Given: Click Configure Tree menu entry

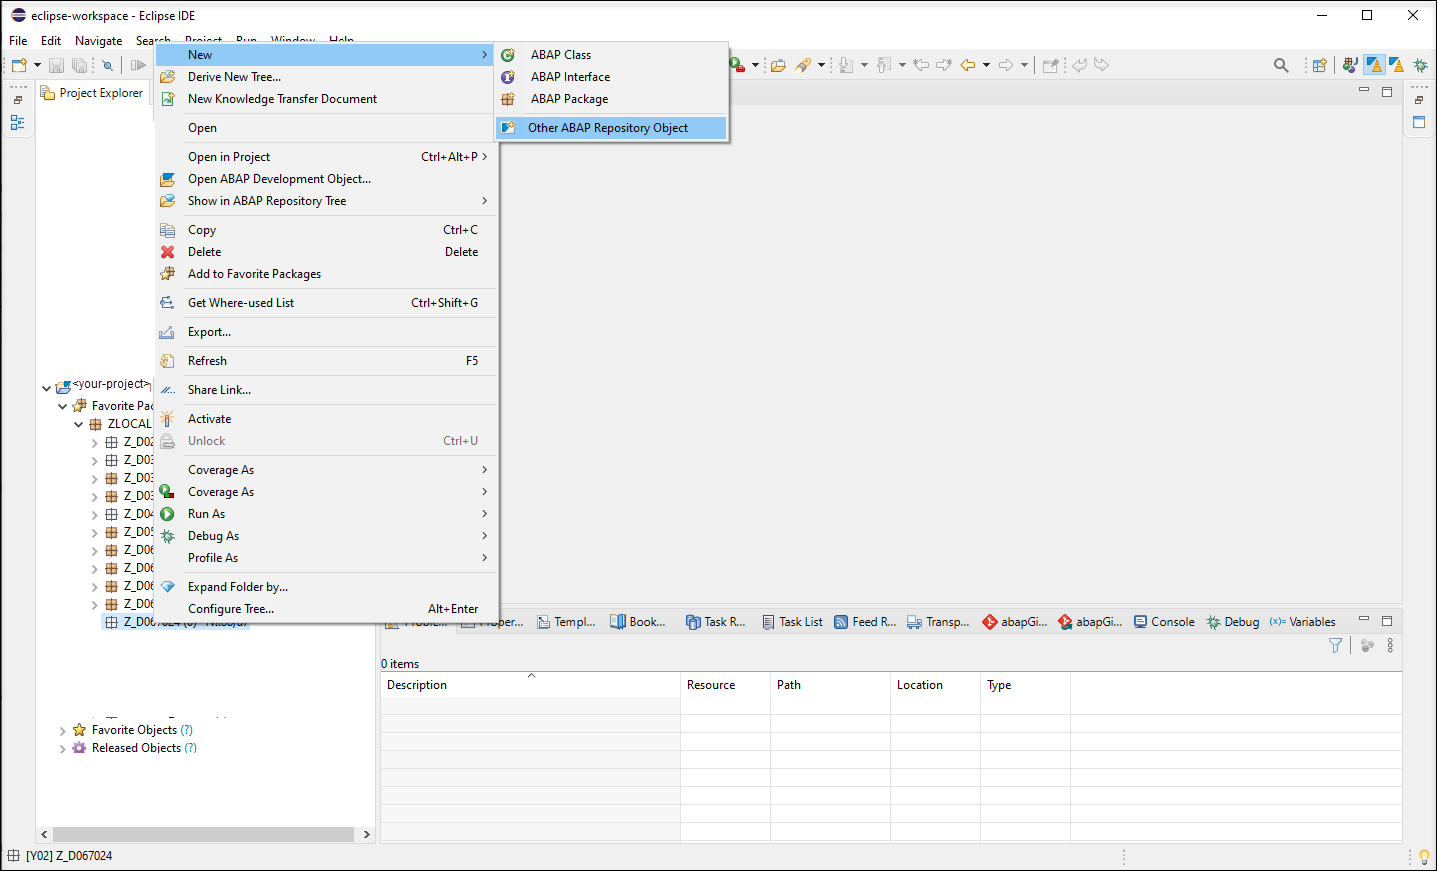Looking at the screenshot, I should pyautogui.click(x=326, y=609).
